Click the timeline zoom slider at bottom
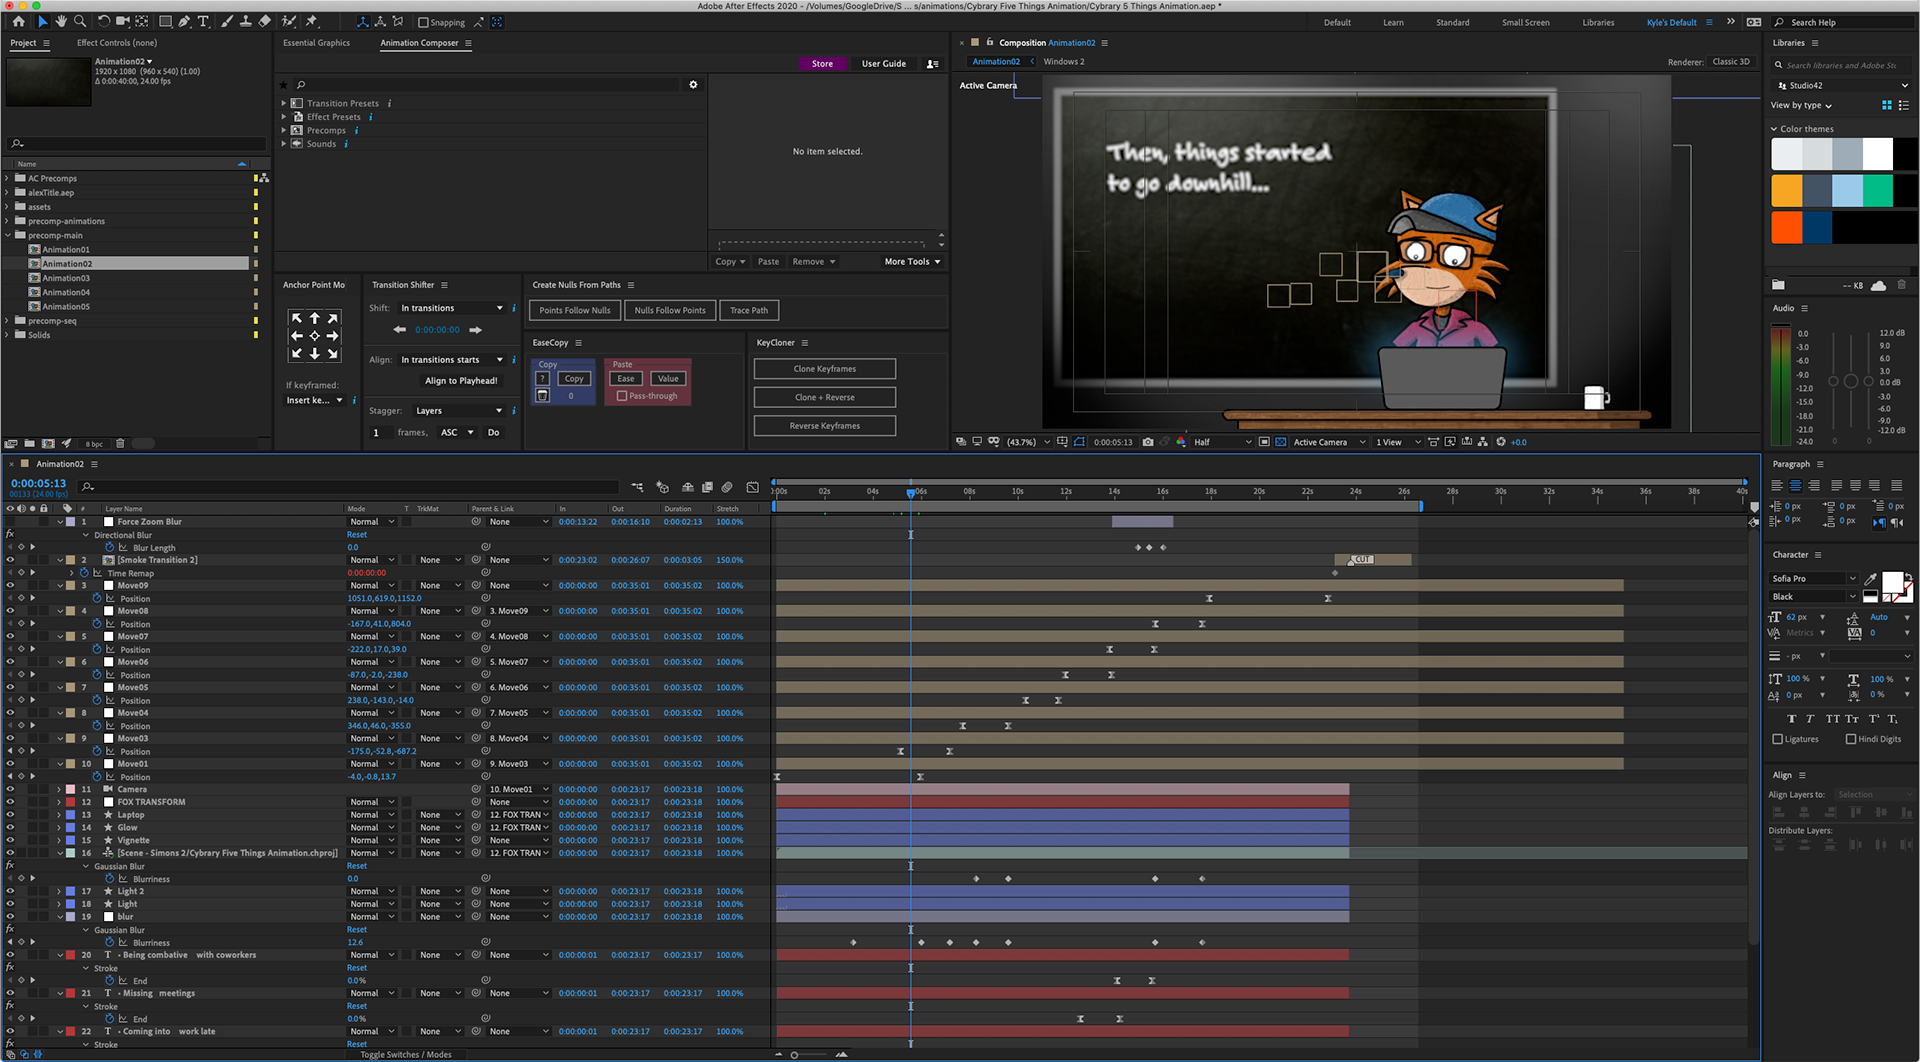The image size is (1920, 1062). [795, 1055]
